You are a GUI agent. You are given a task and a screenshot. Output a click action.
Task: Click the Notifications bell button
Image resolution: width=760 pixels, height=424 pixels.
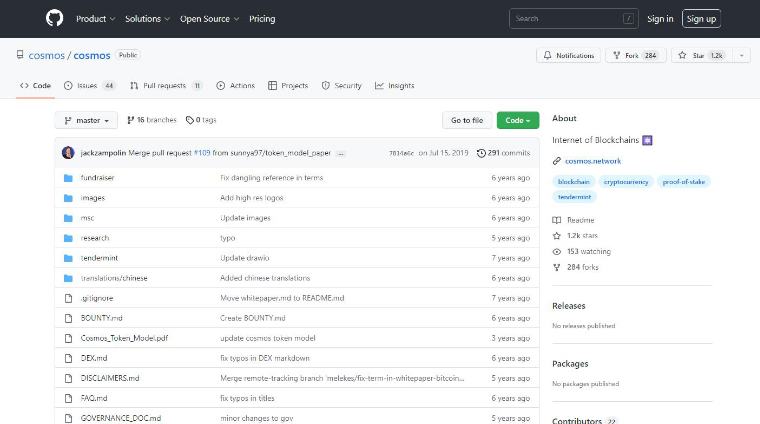click(569, 55)
